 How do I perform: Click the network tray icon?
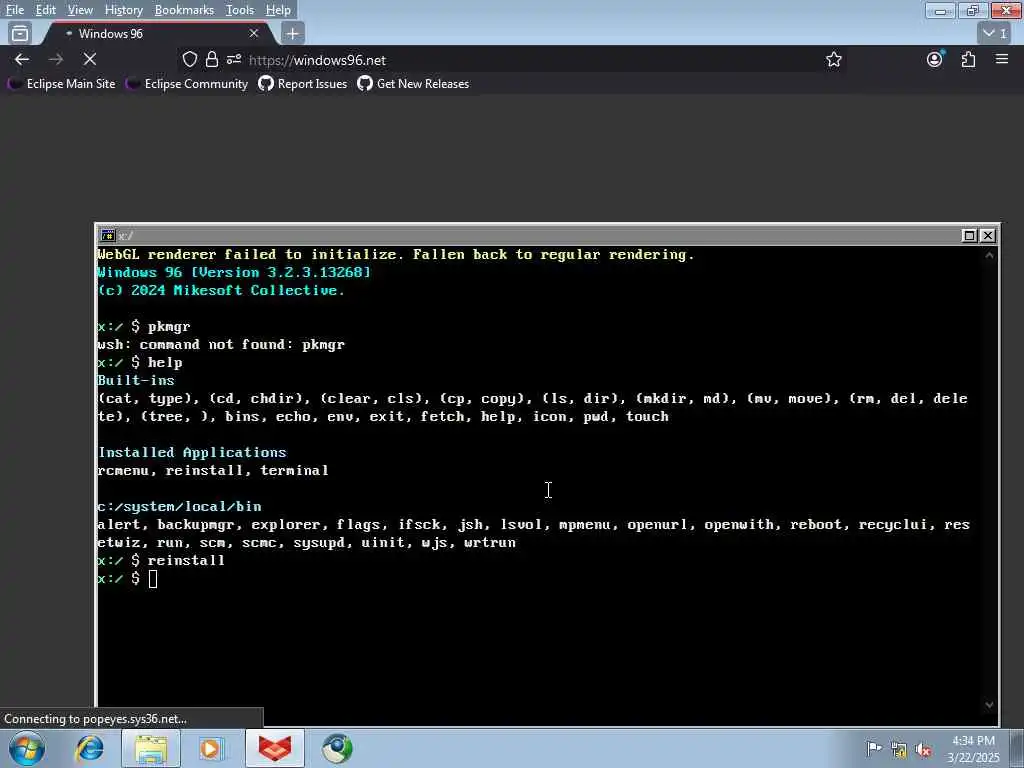tap(899, 750)
